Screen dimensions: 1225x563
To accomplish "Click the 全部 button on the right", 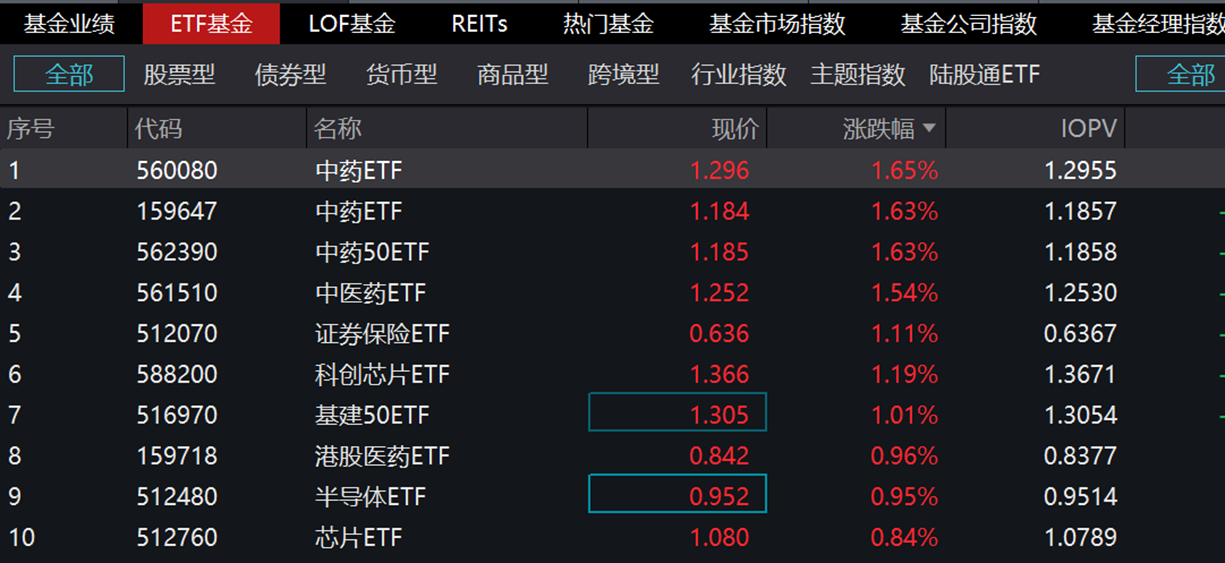I will coord(1180,74).
